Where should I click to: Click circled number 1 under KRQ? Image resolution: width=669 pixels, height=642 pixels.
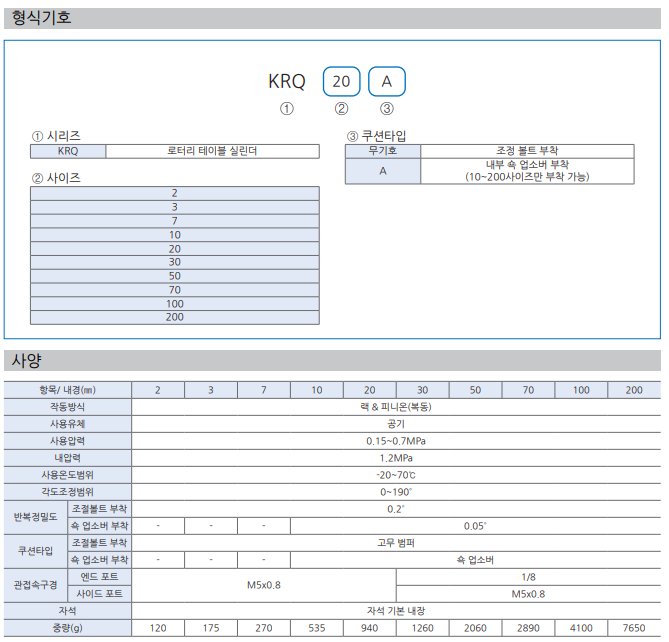tap(287, 109)
